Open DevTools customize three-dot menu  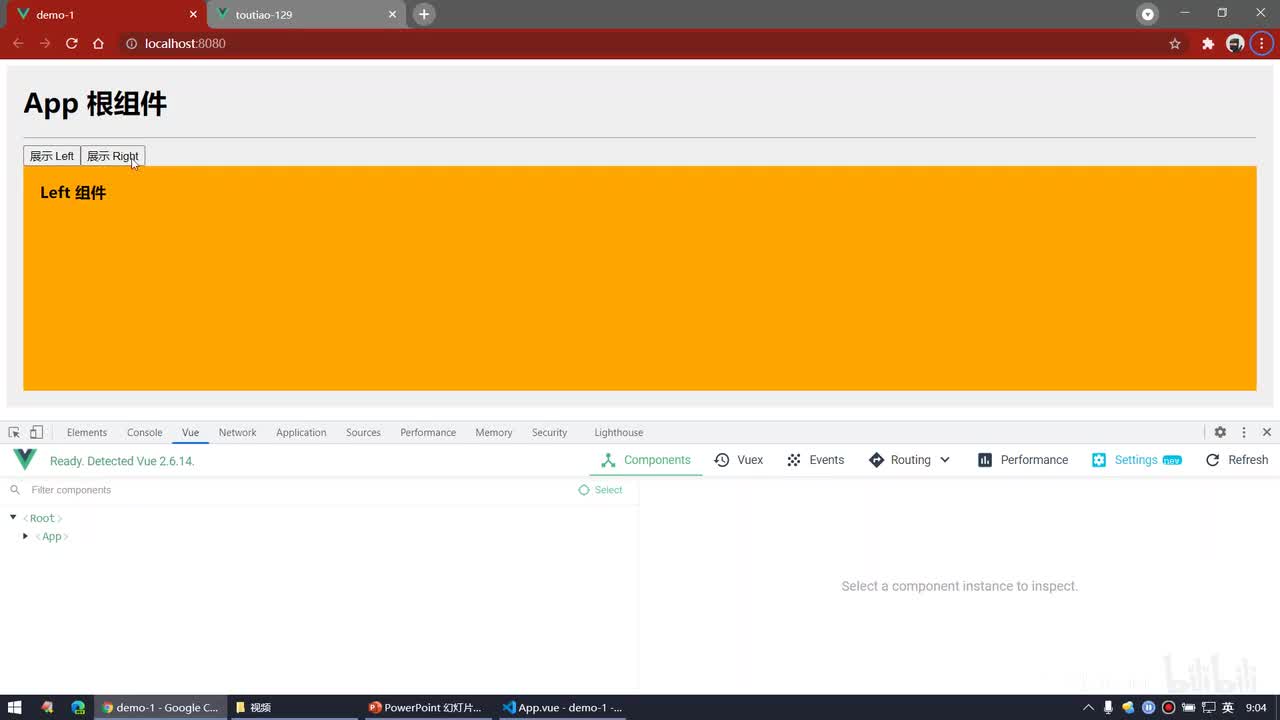click(x=1244, y=432)
